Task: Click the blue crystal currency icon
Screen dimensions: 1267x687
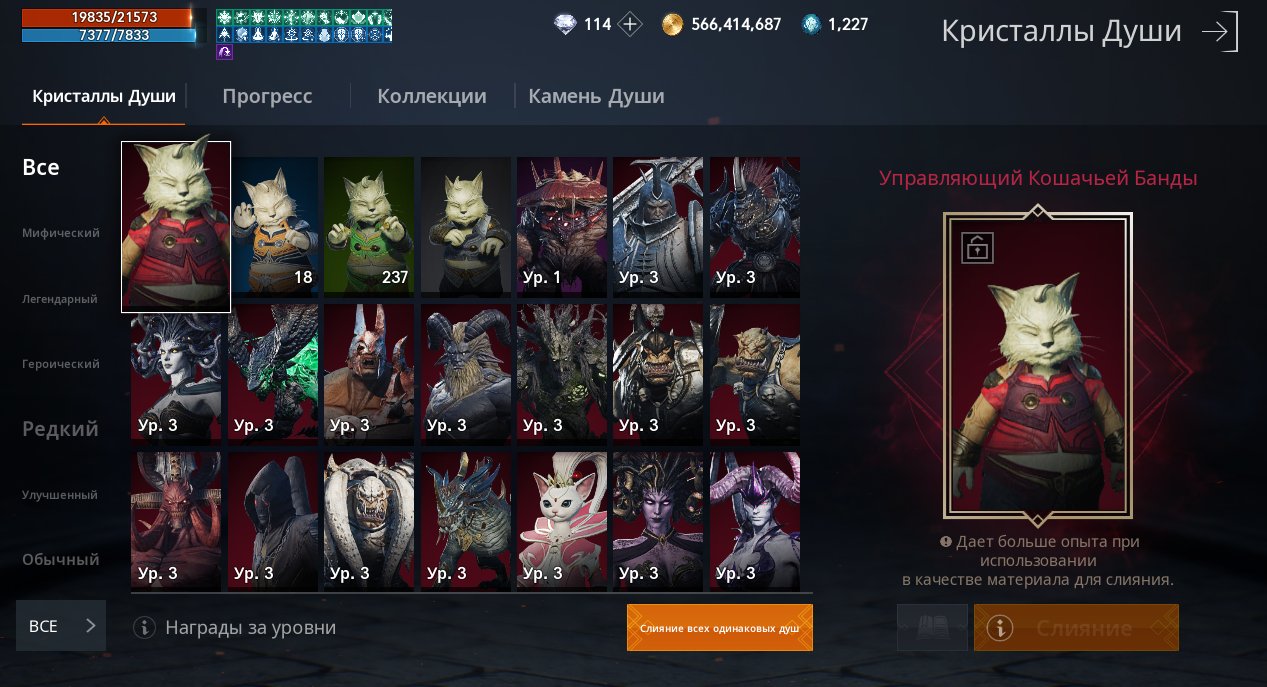Action: [x=811, y=24]
